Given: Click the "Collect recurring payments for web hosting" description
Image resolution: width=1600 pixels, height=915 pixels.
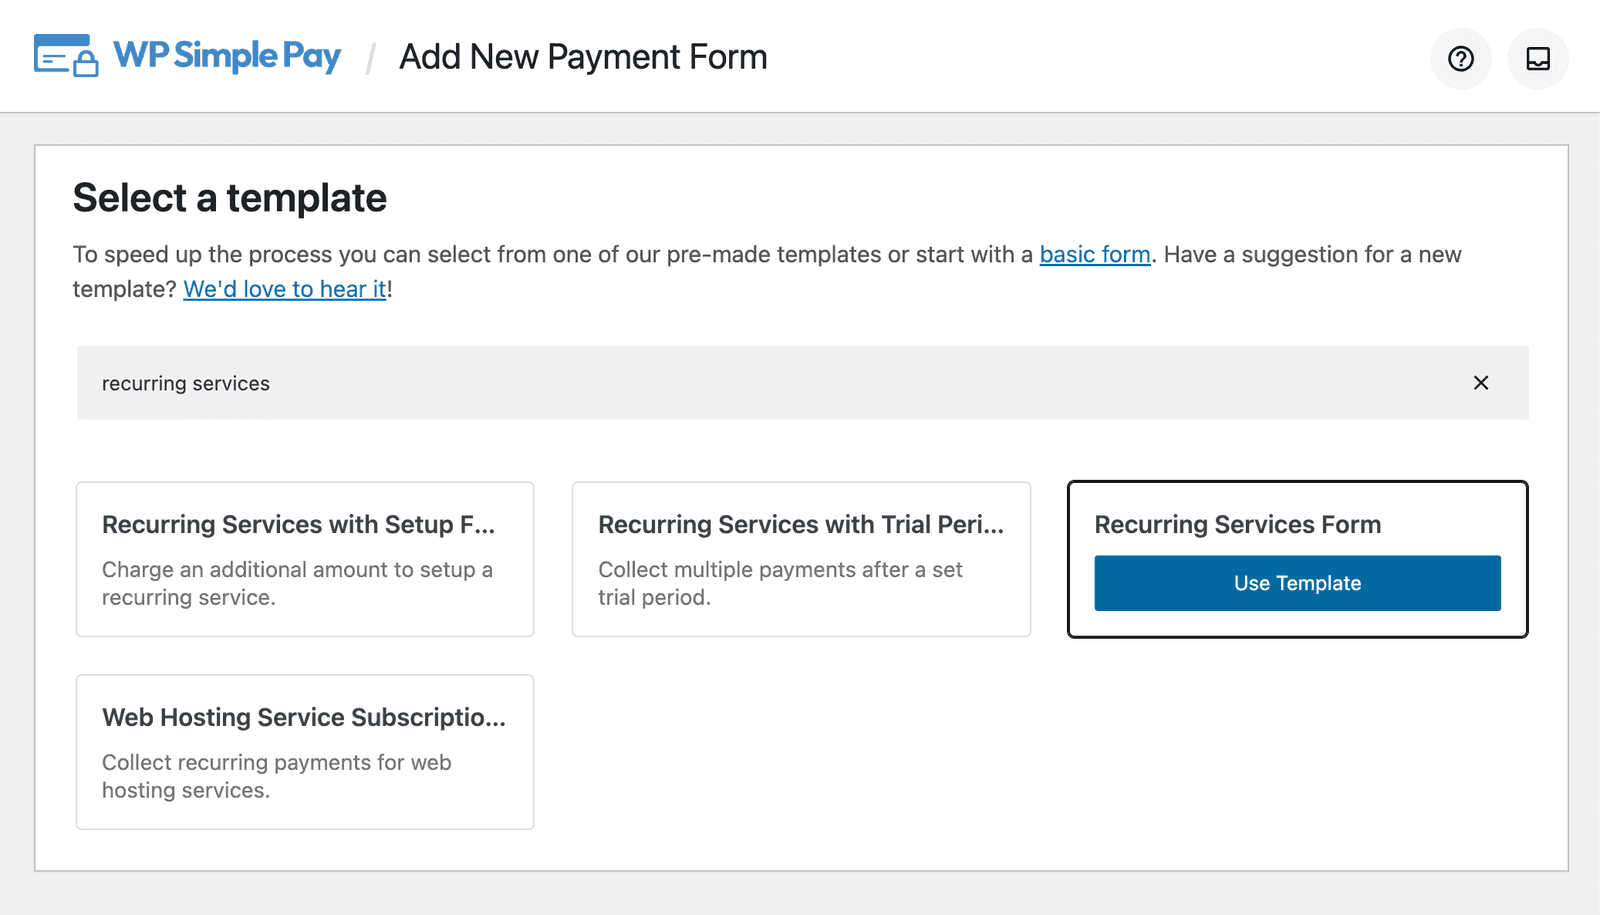Looking at the screenshot, I should [277, 776].
